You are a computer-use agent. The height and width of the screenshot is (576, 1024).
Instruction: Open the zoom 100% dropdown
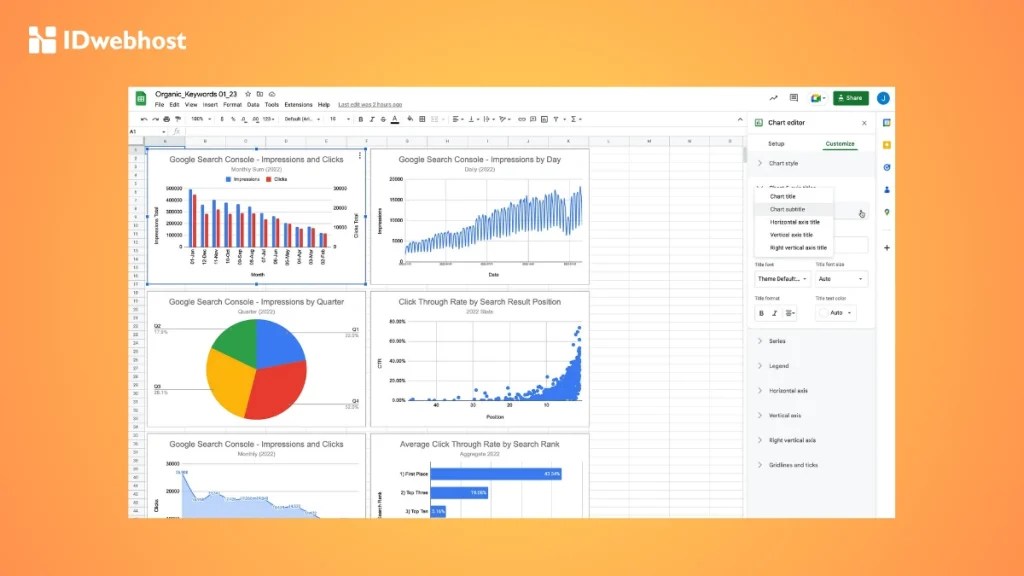click(200, 120)
